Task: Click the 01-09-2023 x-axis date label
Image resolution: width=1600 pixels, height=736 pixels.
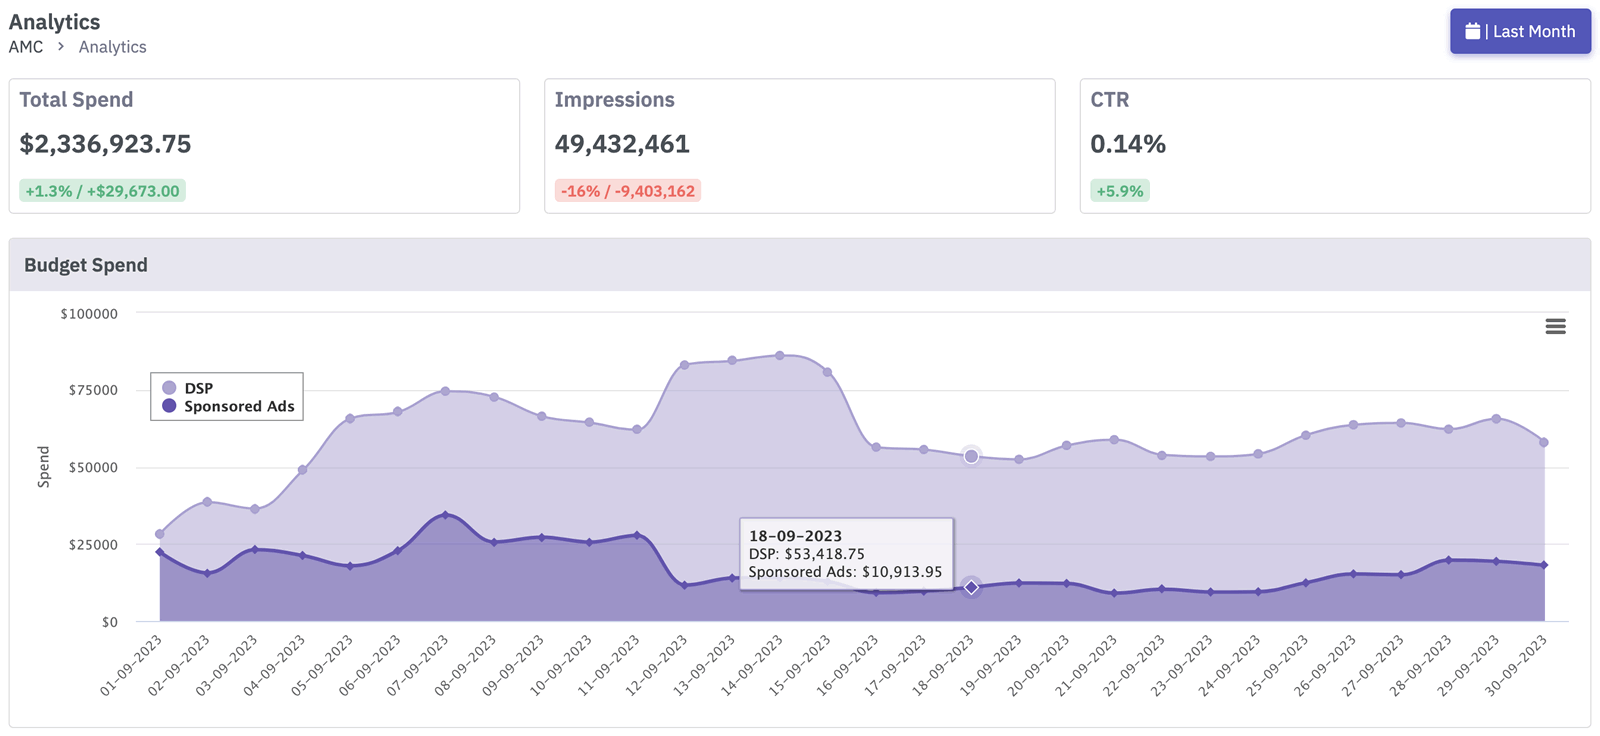Action: pyautogui.click(x=132, y=665)
